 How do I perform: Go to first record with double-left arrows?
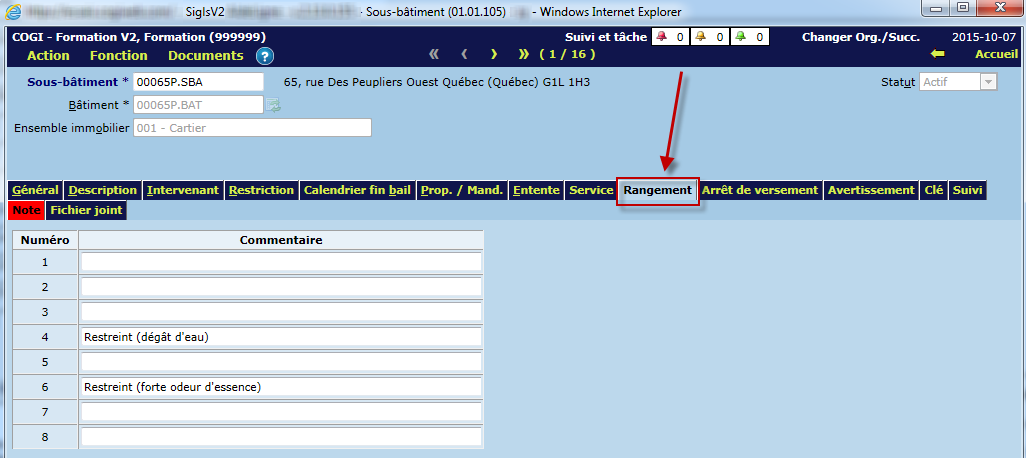point(434,54)
